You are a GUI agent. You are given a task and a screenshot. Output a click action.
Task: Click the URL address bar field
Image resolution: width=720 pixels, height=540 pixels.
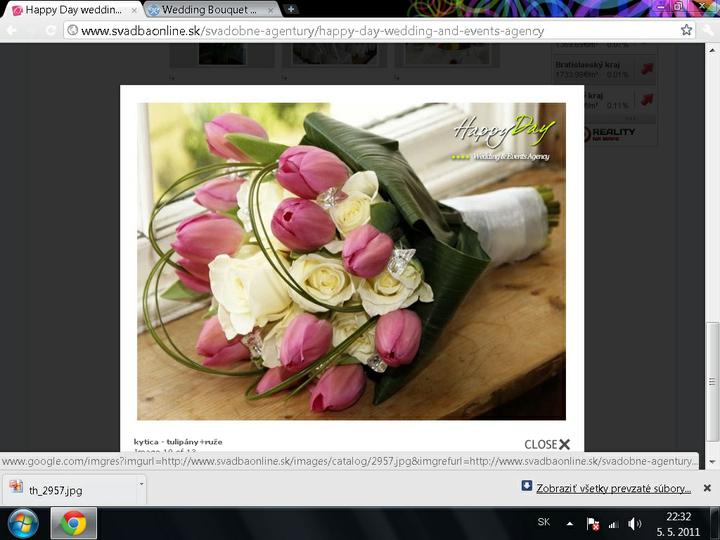(x=370, y=30)
